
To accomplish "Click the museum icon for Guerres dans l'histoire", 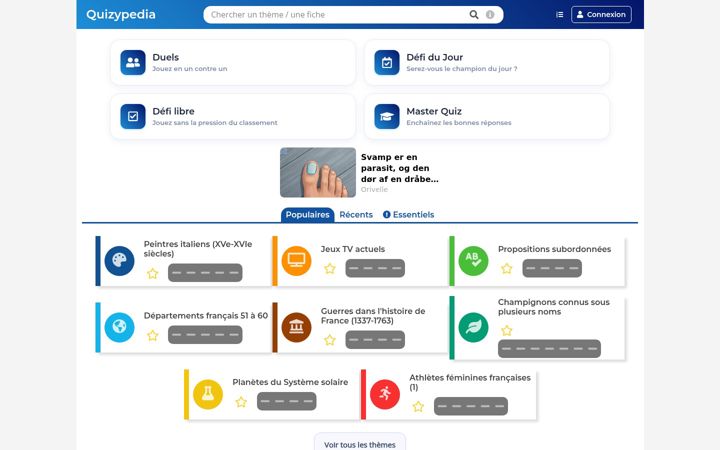I will [296, 327].
